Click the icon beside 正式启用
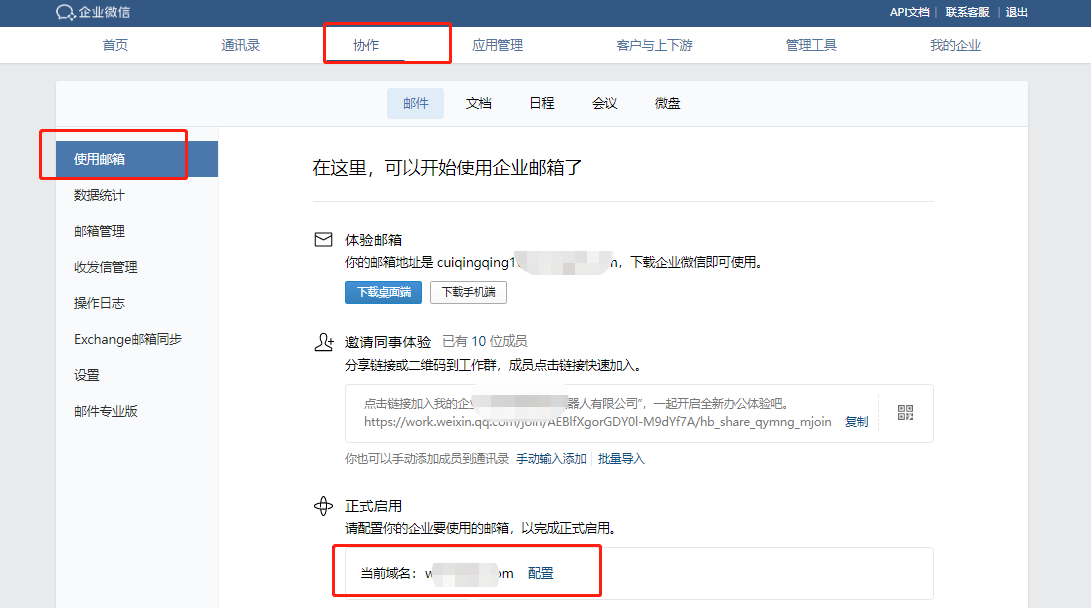The height and width of the screenshot is (608, 1091). [x=324, y=505]
